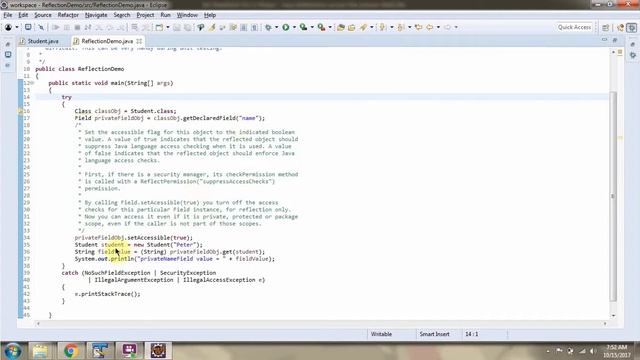Open the Source menu
Viewport: 640px width, 360px height.
point(42,15)
